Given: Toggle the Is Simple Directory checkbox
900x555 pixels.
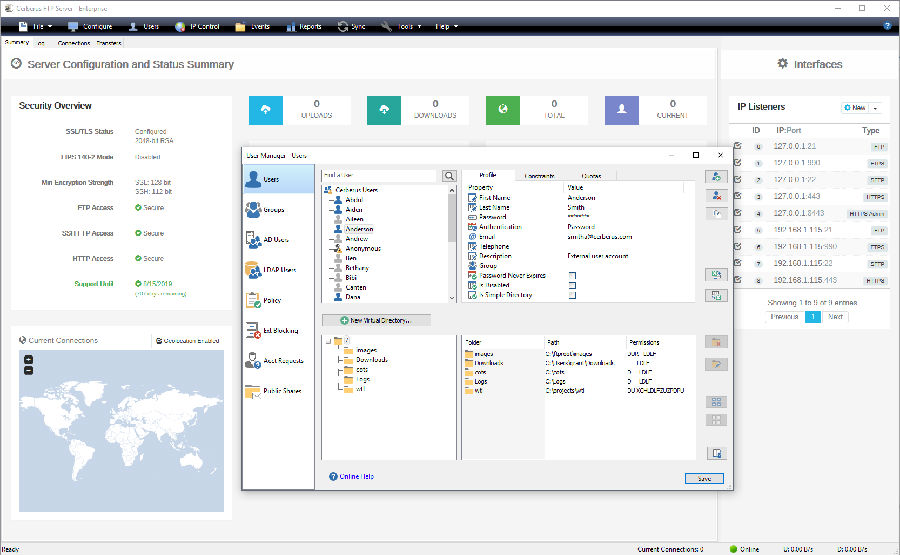Looking at the screenshot, I should click(x=572, y=295).
